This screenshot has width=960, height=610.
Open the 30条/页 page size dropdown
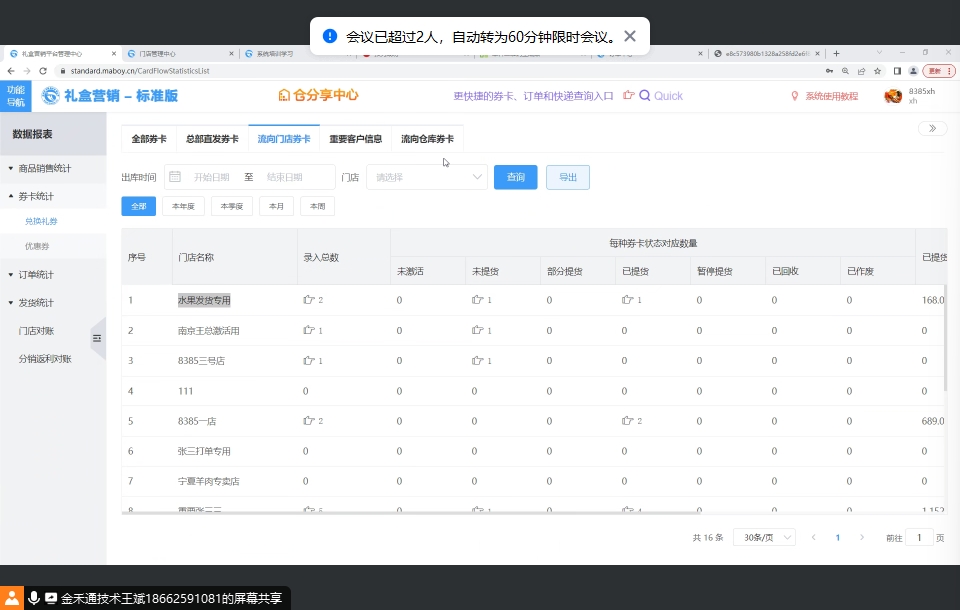click(764, 537)
